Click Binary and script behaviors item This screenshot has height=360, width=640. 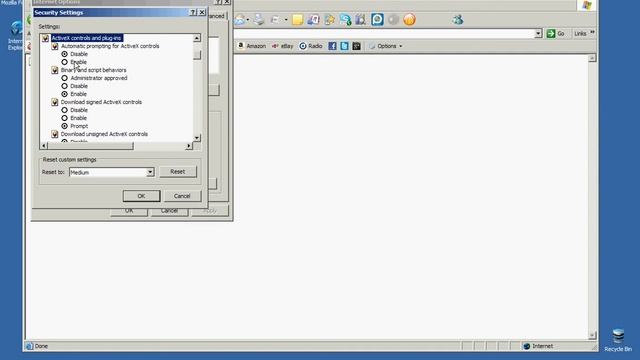coord(93,70)
